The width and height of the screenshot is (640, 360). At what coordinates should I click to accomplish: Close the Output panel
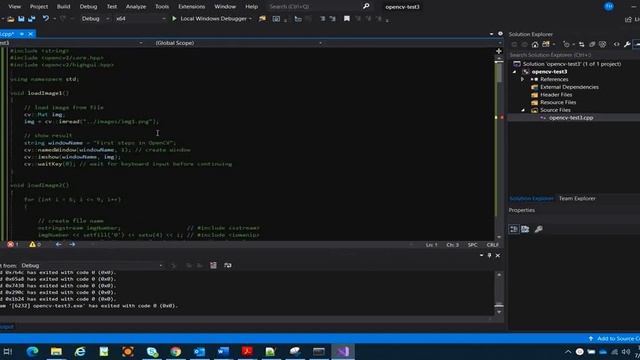click(x=498, y=256)
